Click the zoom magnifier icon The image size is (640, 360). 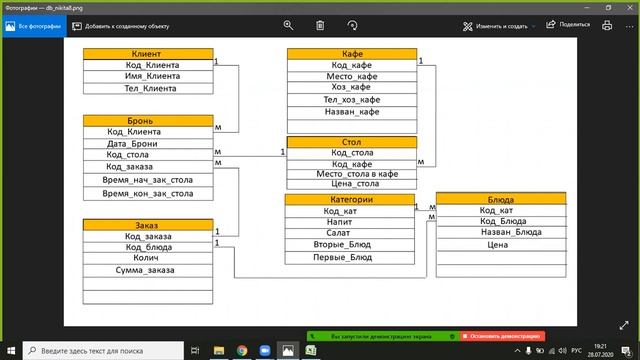tap(288, 25)
